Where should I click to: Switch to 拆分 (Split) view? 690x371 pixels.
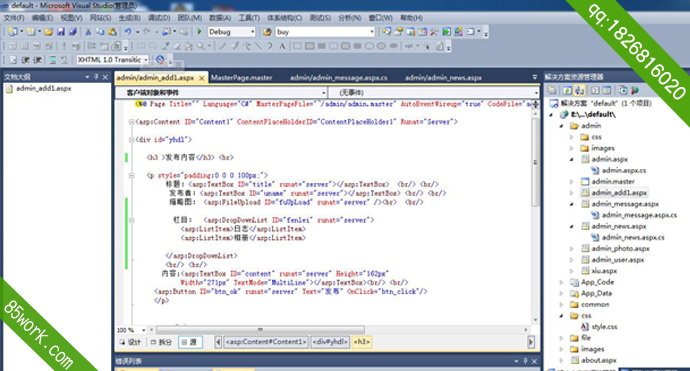click(161, 342)
